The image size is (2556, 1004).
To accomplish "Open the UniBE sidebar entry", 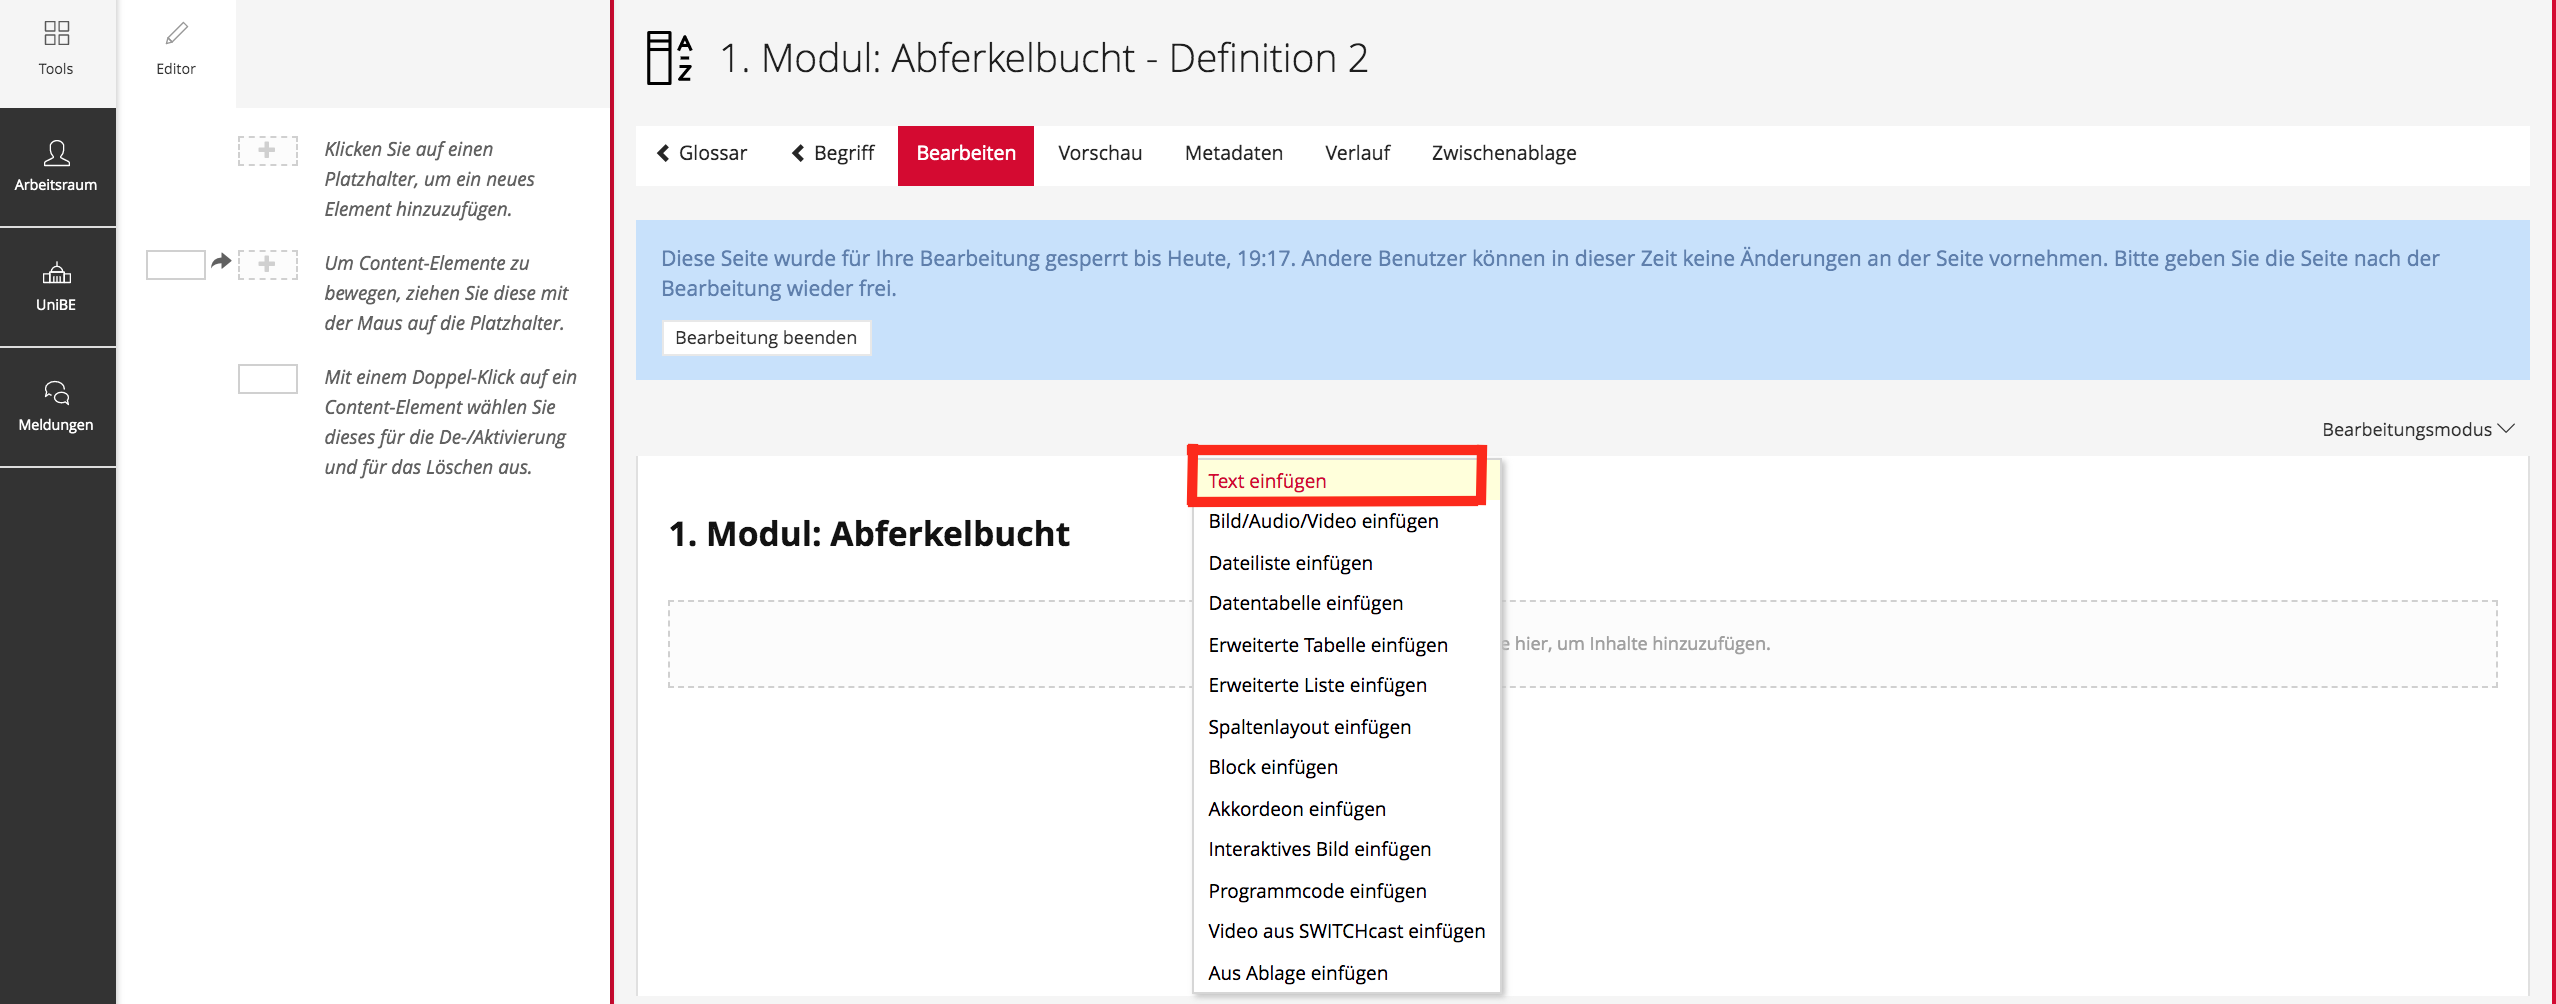I will click(x=57, y=287).
